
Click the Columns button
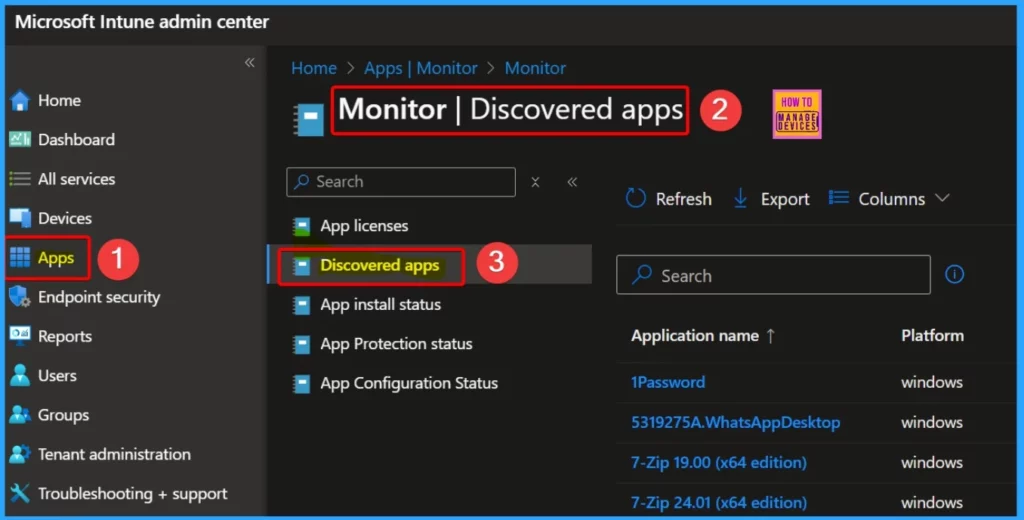point(889,199)
